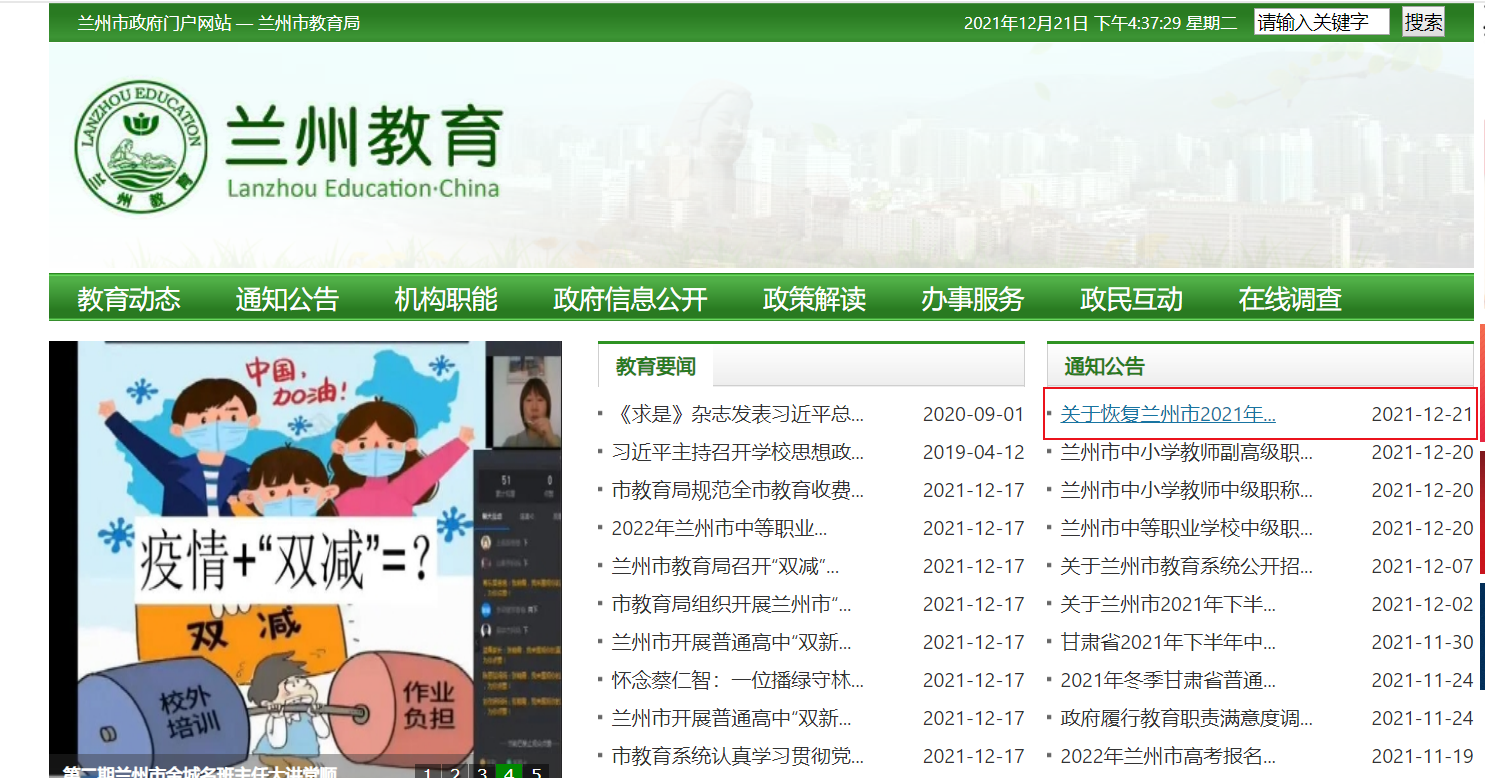Open the 通知公告 navigation menu item
Viewport: 1485px width, 778px height.
click(287, 299)
